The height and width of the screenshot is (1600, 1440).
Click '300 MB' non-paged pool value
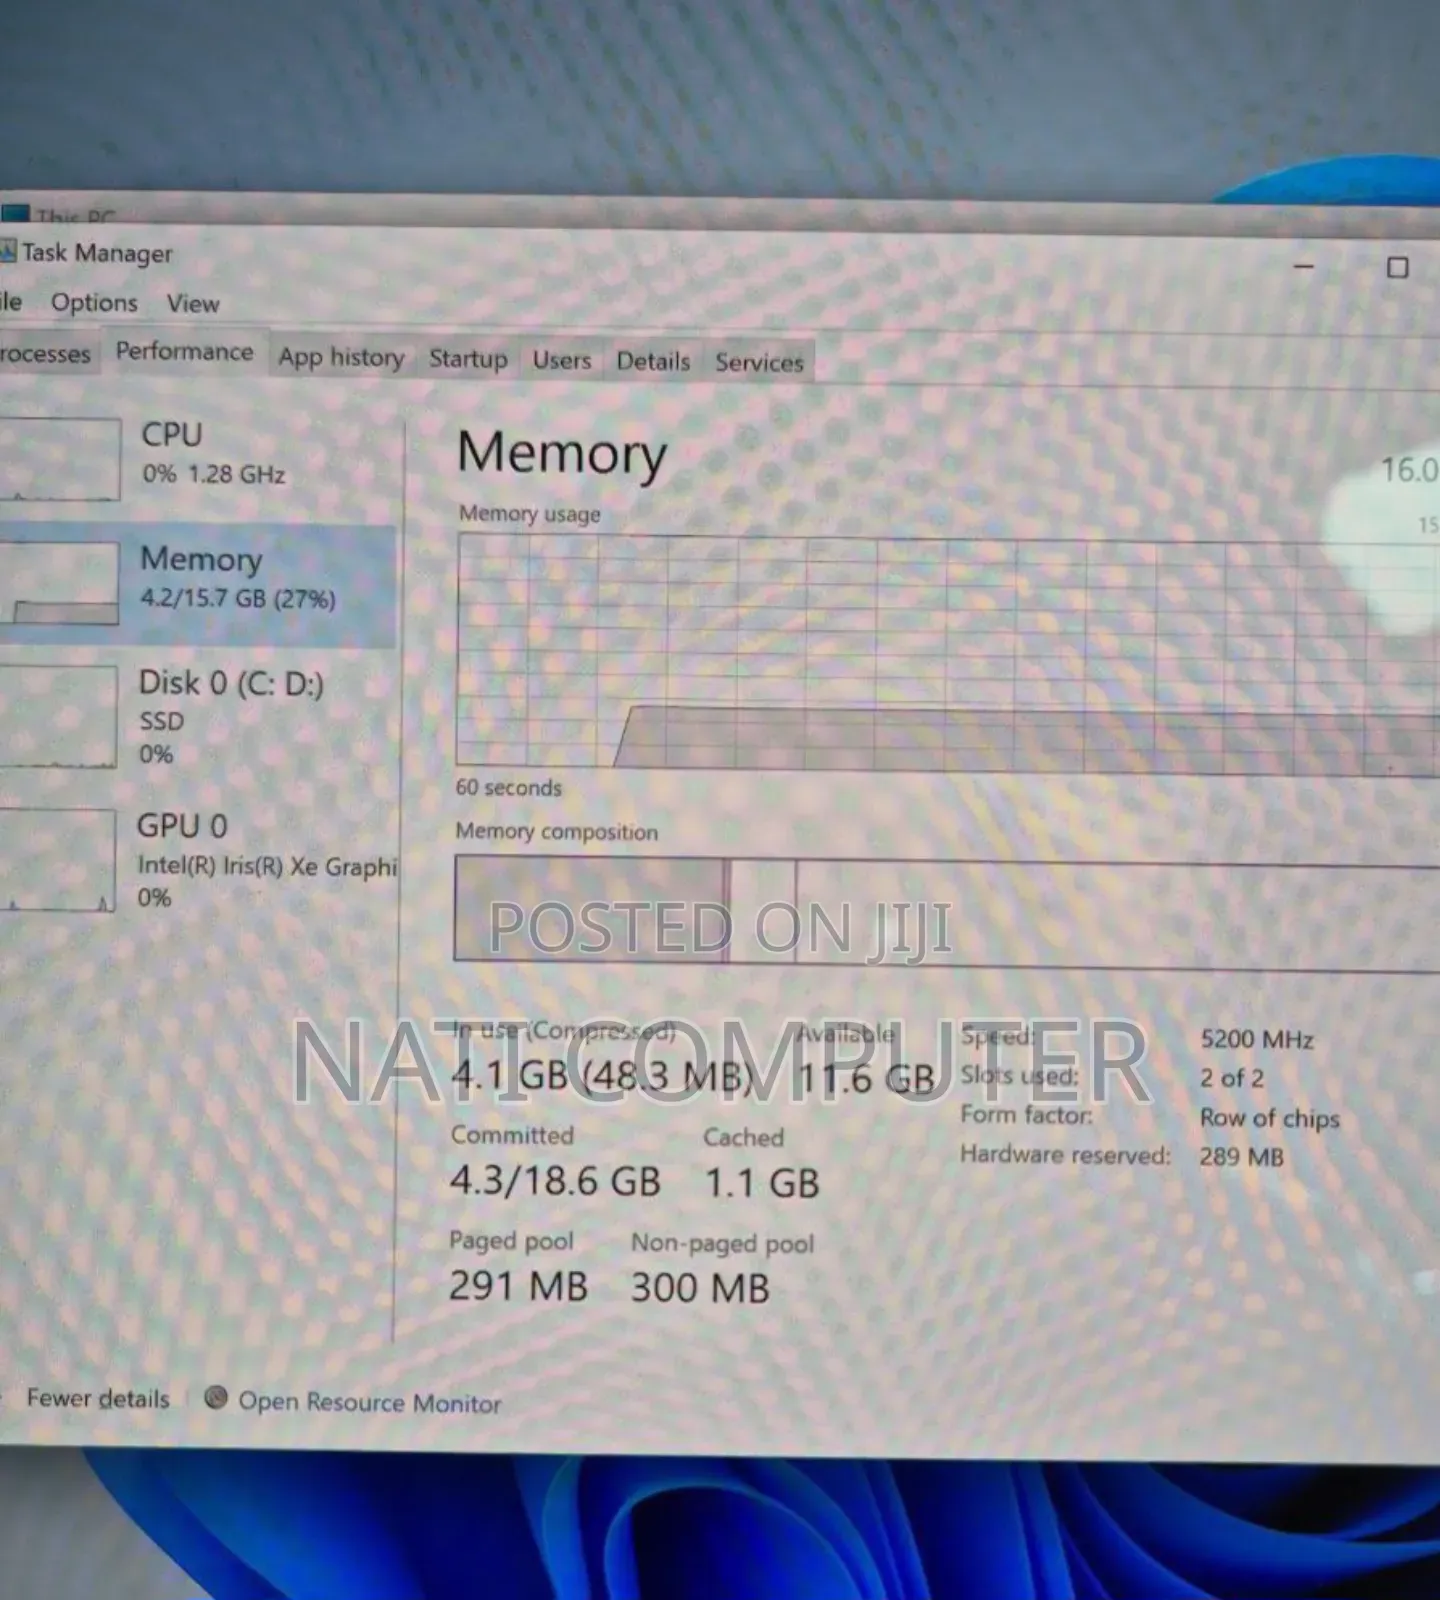coord(700,1288)
